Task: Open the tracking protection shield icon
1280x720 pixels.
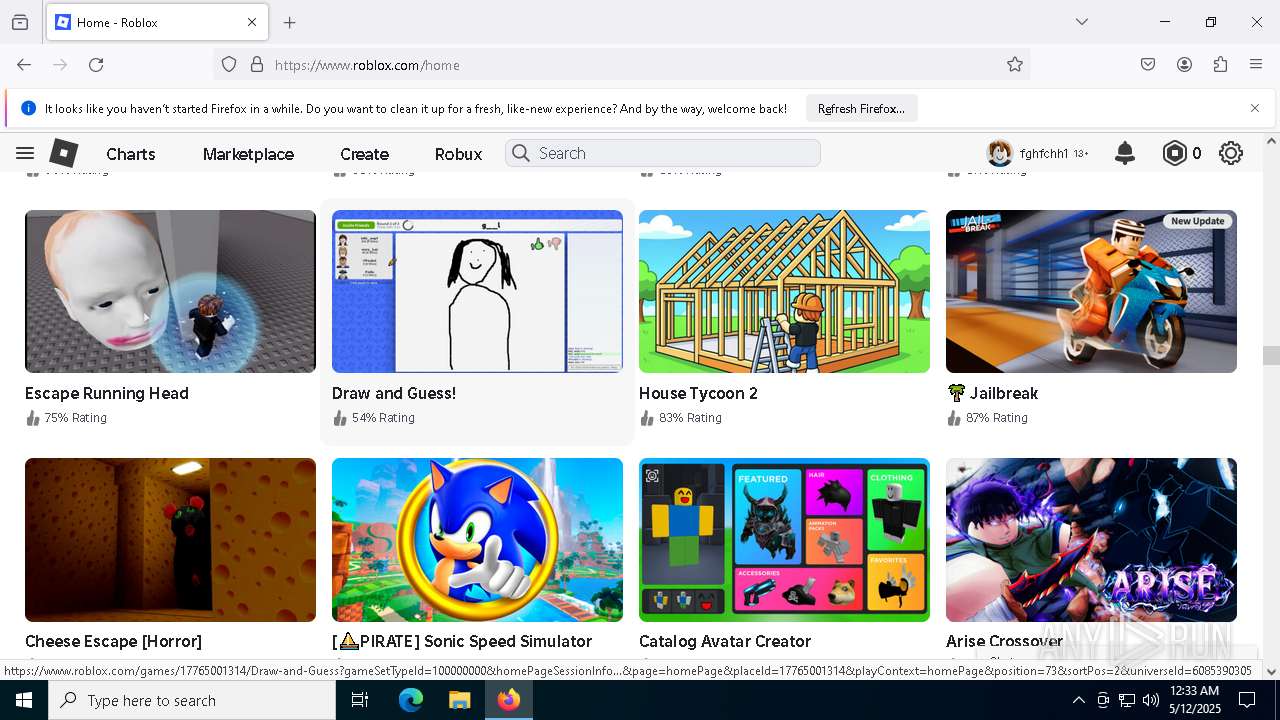Action: tap(229, 65)
